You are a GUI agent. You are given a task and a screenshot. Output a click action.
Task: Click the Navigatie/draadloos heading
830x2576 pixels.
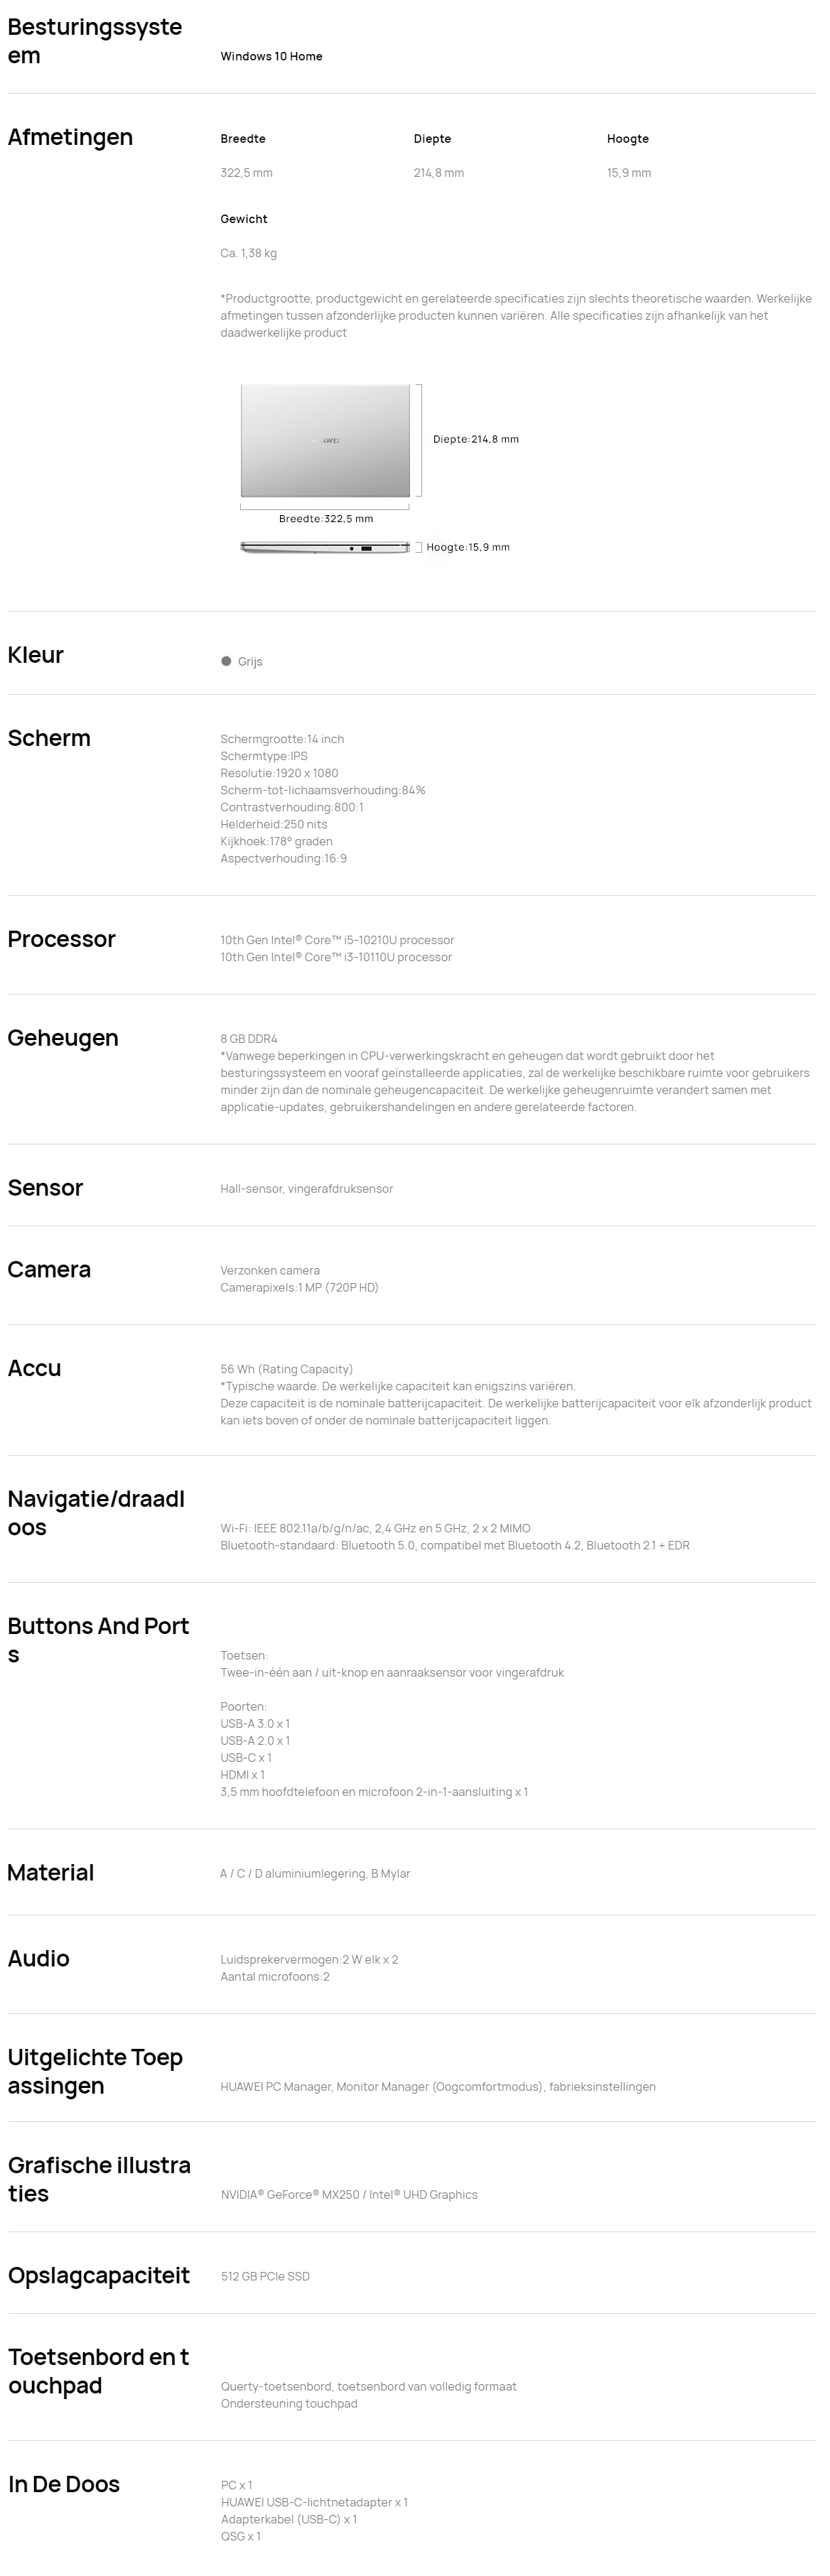[x=96, y=1513]
